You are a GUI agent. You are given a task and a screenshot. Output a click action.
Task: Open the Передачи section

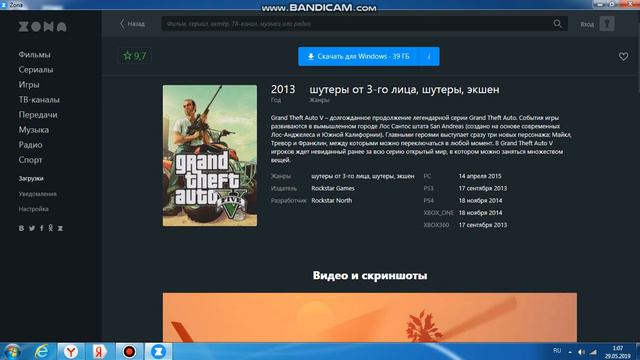pos(38,115)
